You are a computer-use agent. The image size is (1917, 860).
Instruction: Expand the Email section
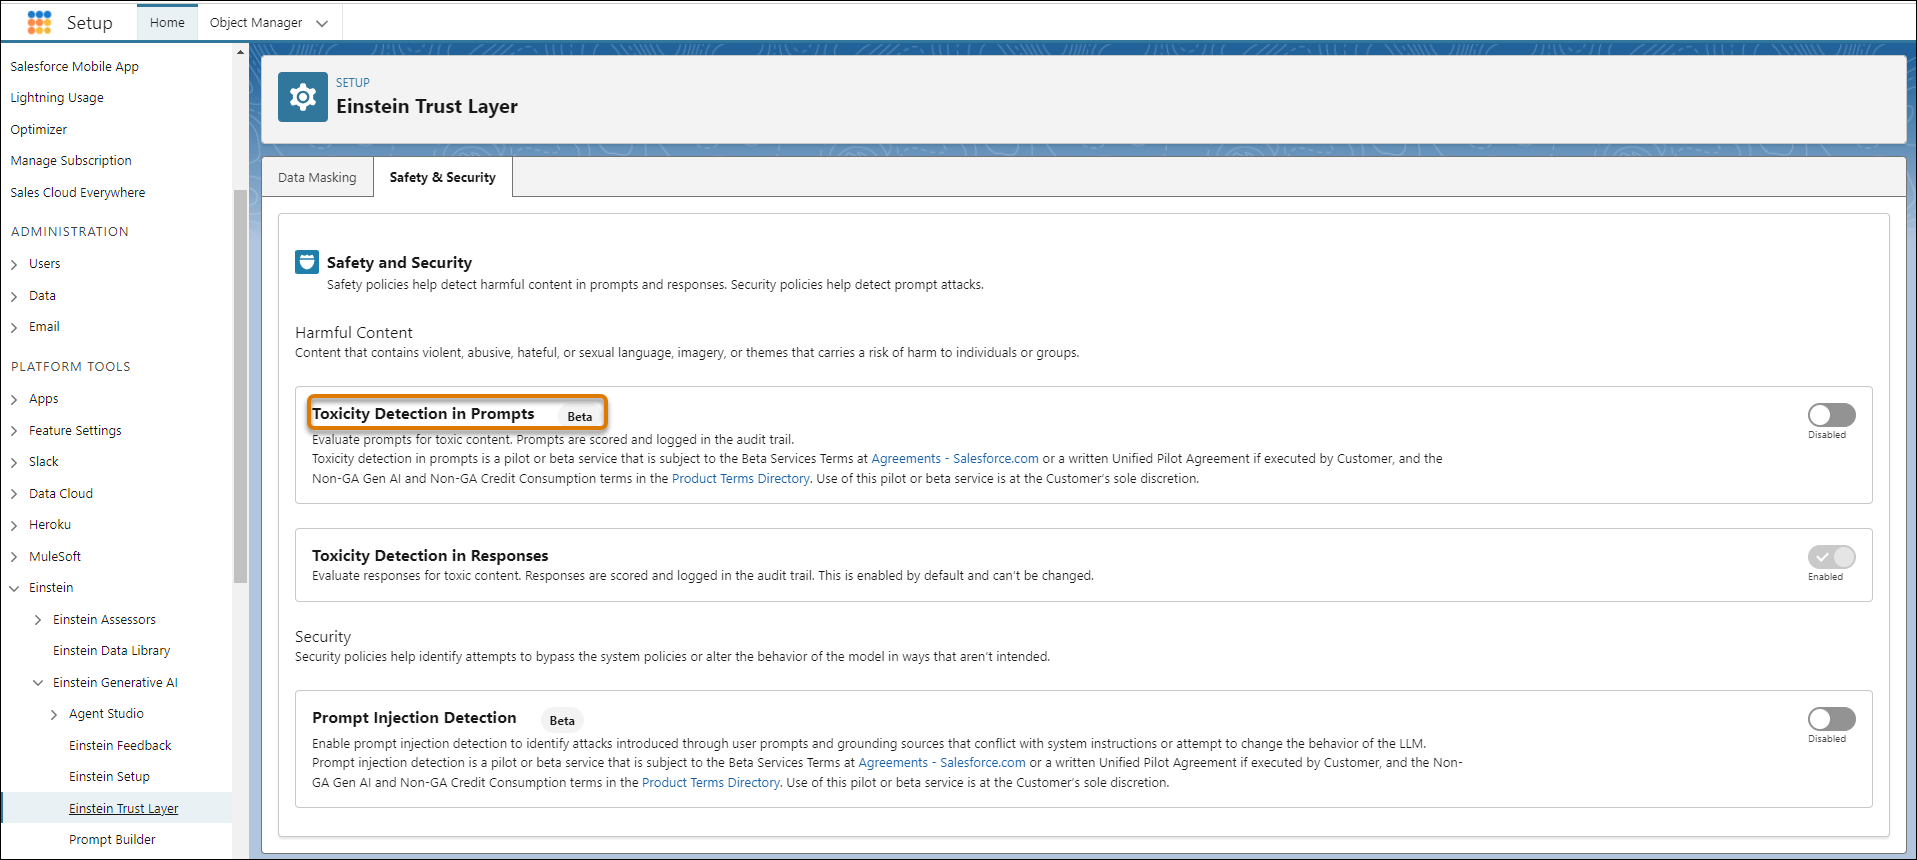(x=14, y=327)
